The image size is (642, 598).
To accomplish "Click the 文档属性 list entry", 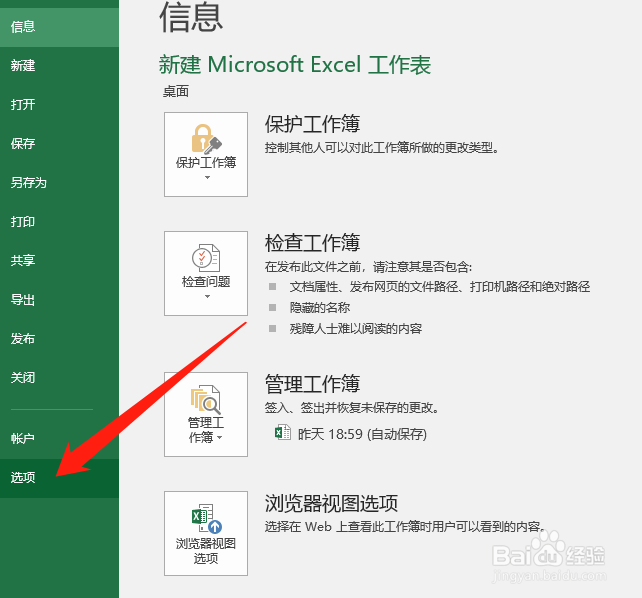I will pos(440,287).
